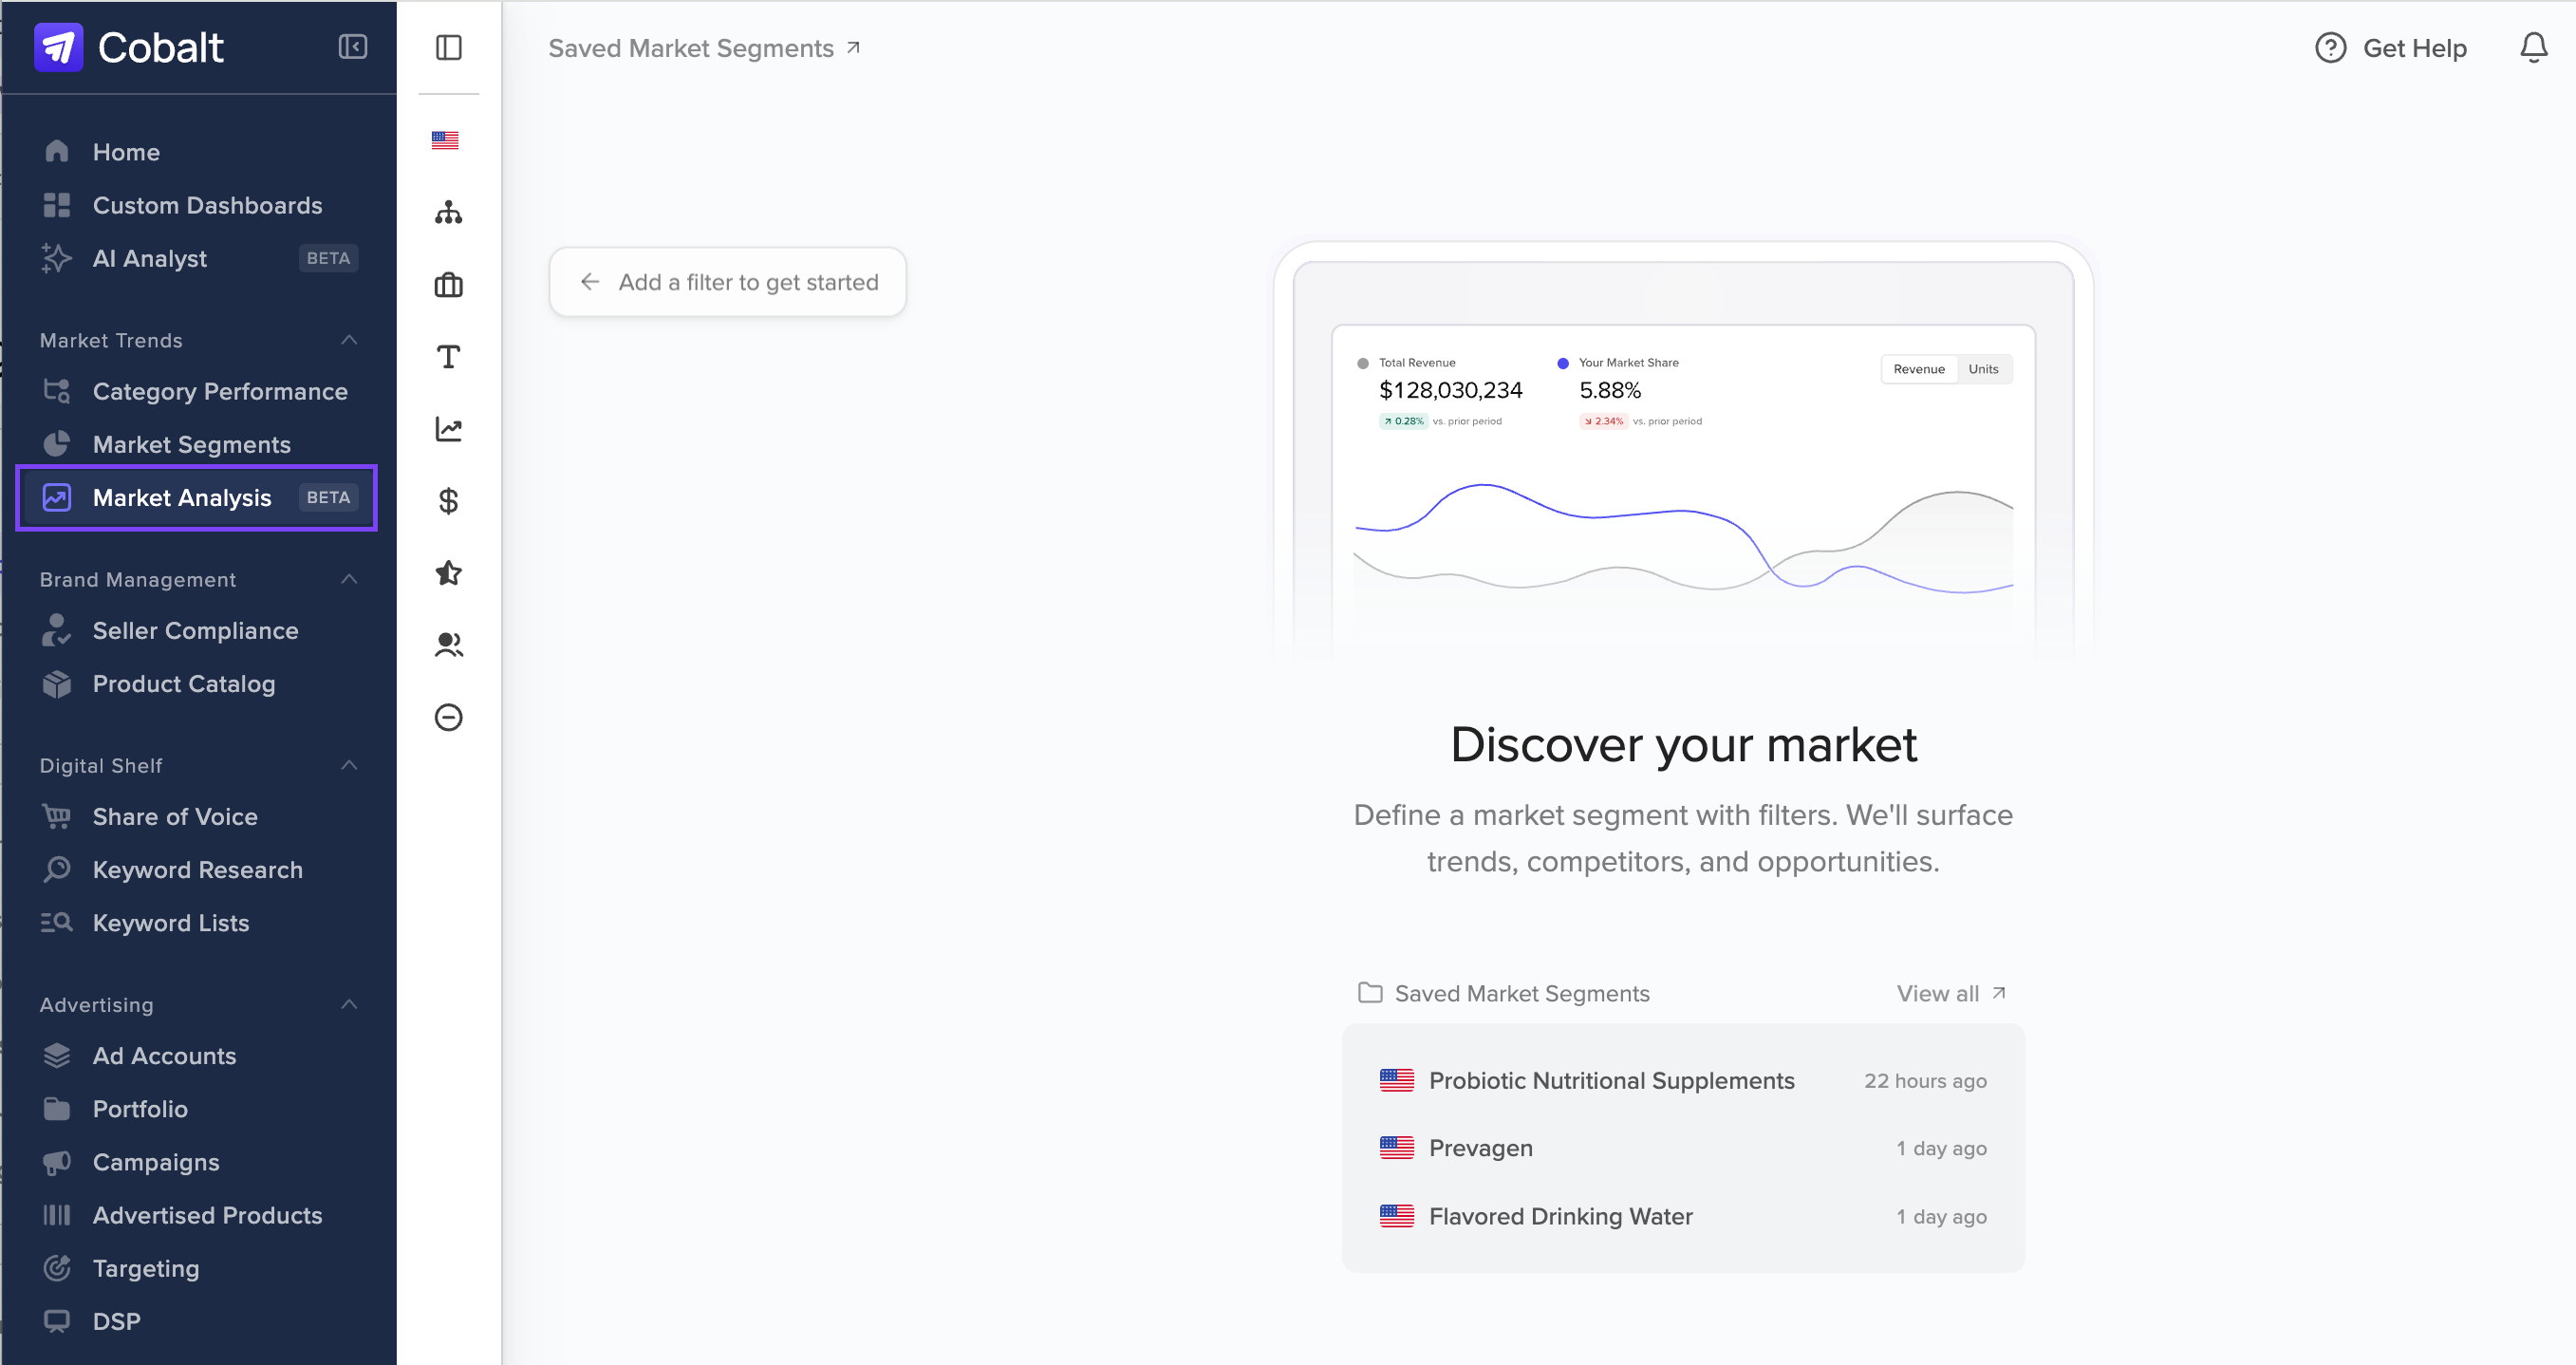
Task: Click View all saved segments
Action: (1951, 993)
